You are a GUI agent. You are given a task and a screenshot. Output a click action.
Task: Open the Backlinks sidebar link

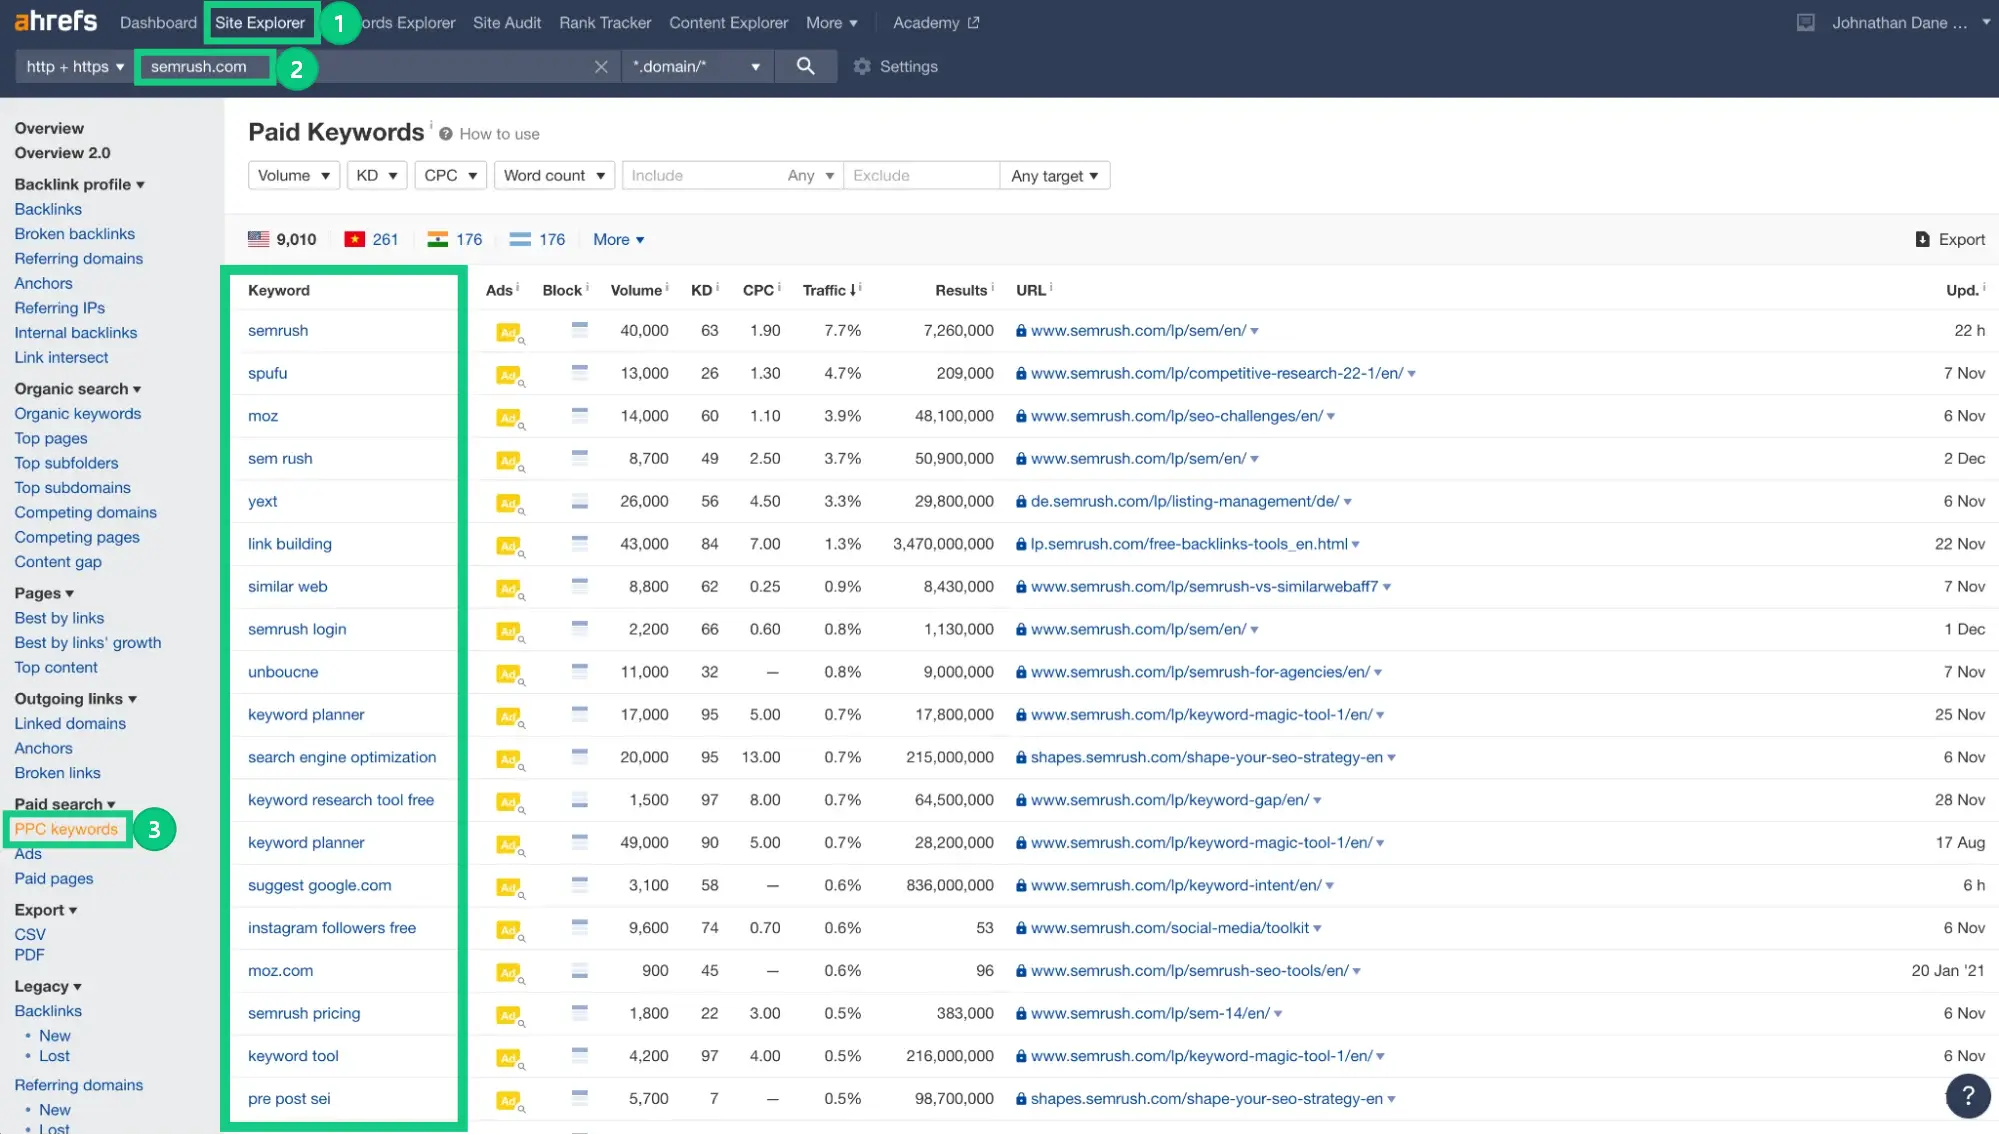(x=48, y=210)
